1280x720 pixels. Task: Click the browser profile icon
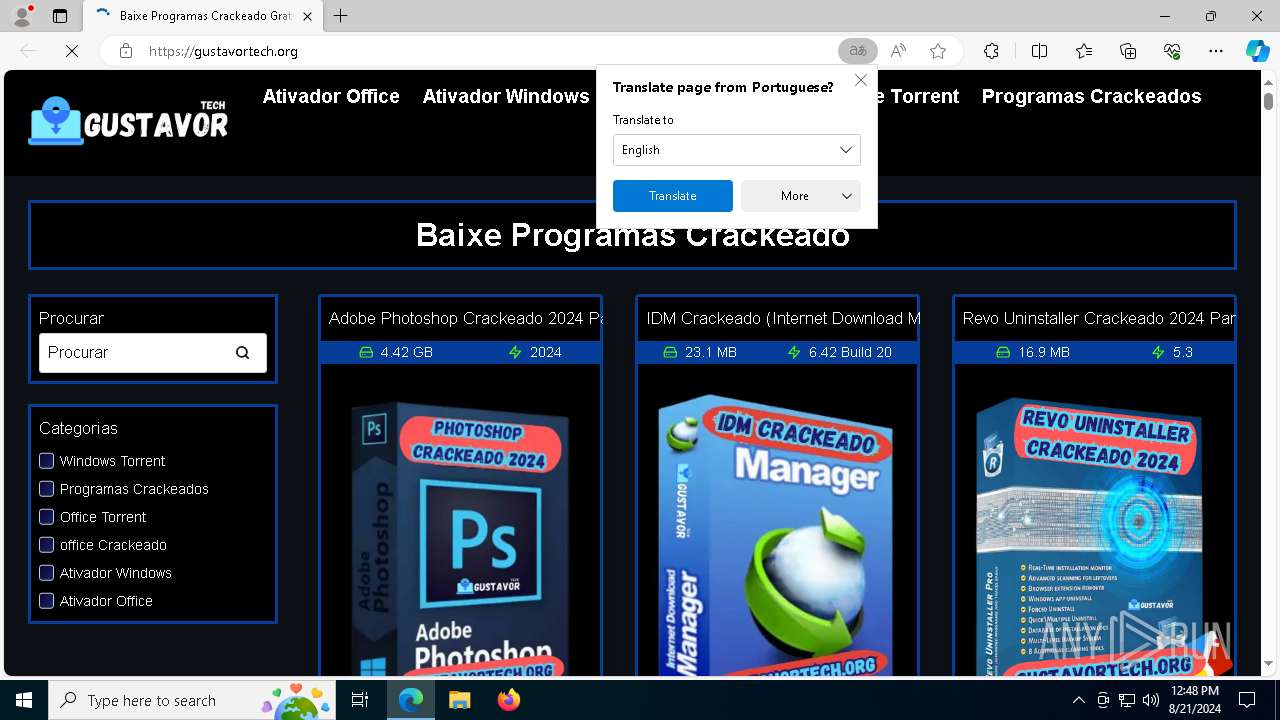pos(22,16)
